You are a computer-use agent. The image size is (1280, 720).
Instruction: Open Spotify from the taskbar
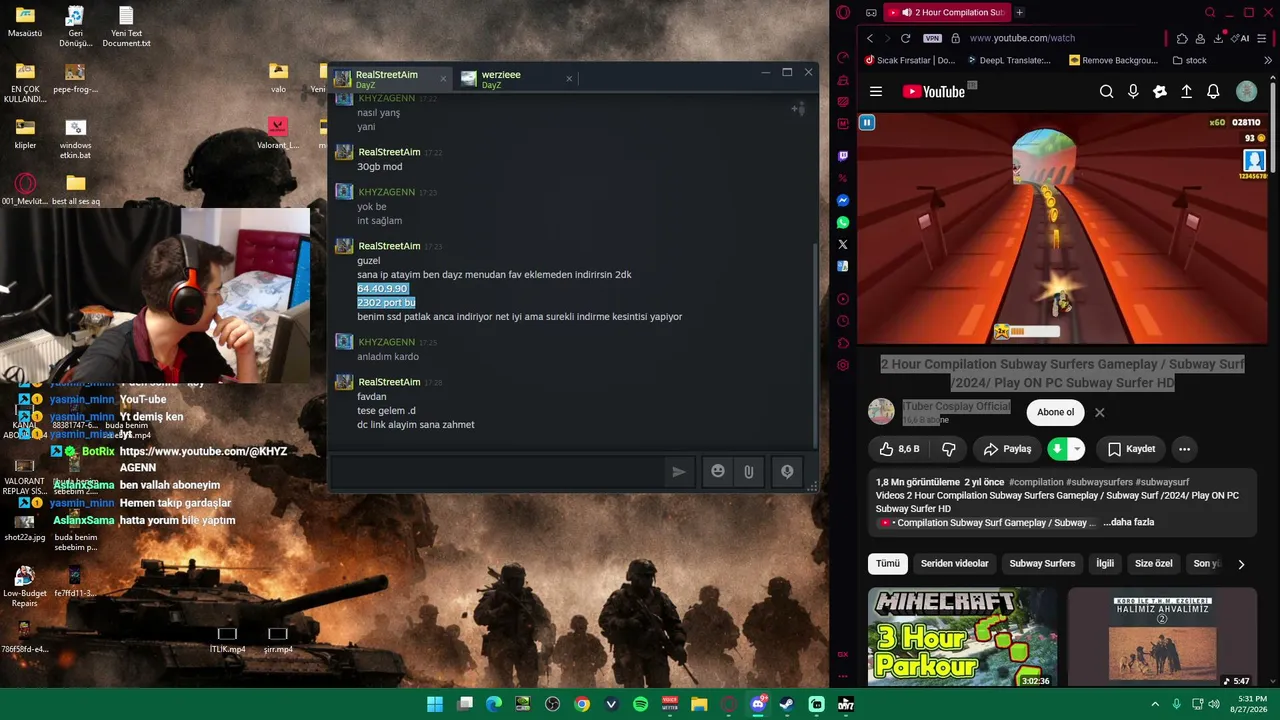coord(641,704)
